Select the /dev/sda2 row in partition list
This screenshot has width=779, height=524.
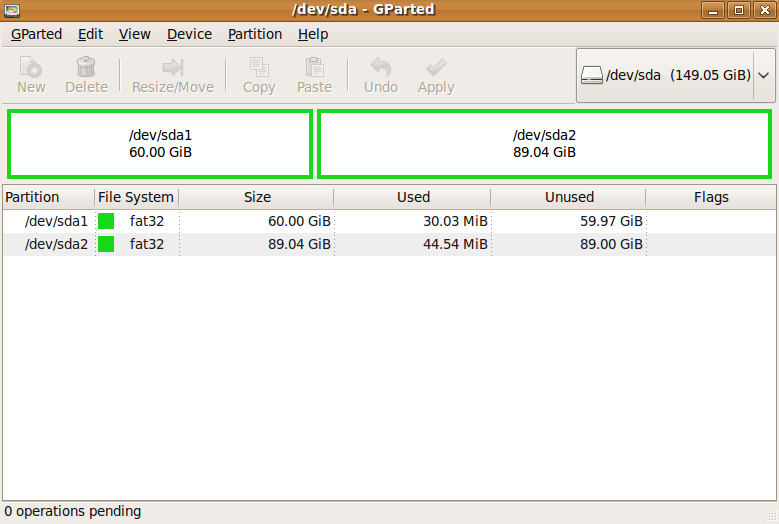[389, 244]
